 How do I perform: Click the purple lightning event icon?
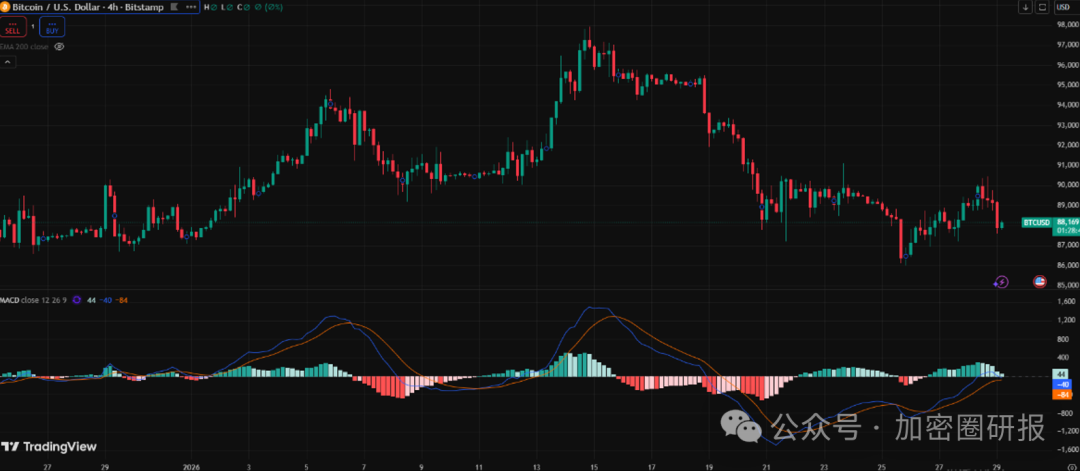1001,282
